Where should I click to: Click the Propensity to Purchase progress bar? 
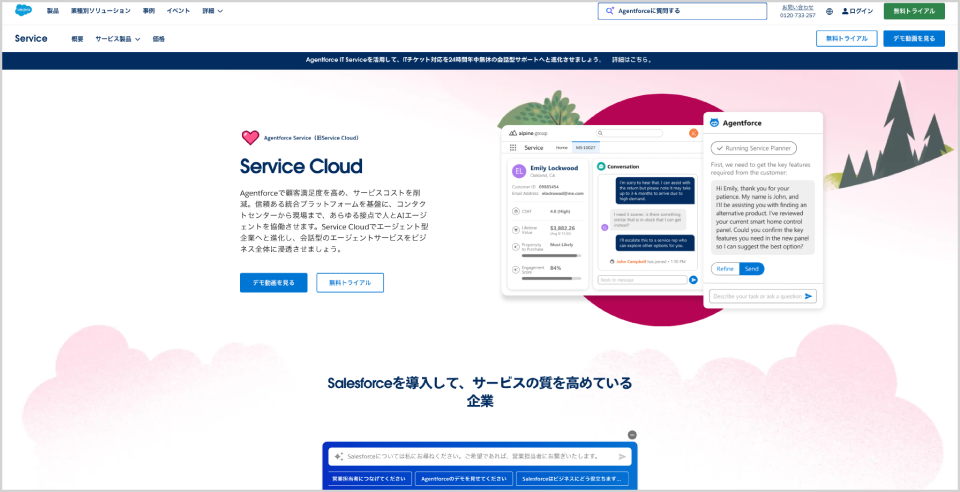551,256
